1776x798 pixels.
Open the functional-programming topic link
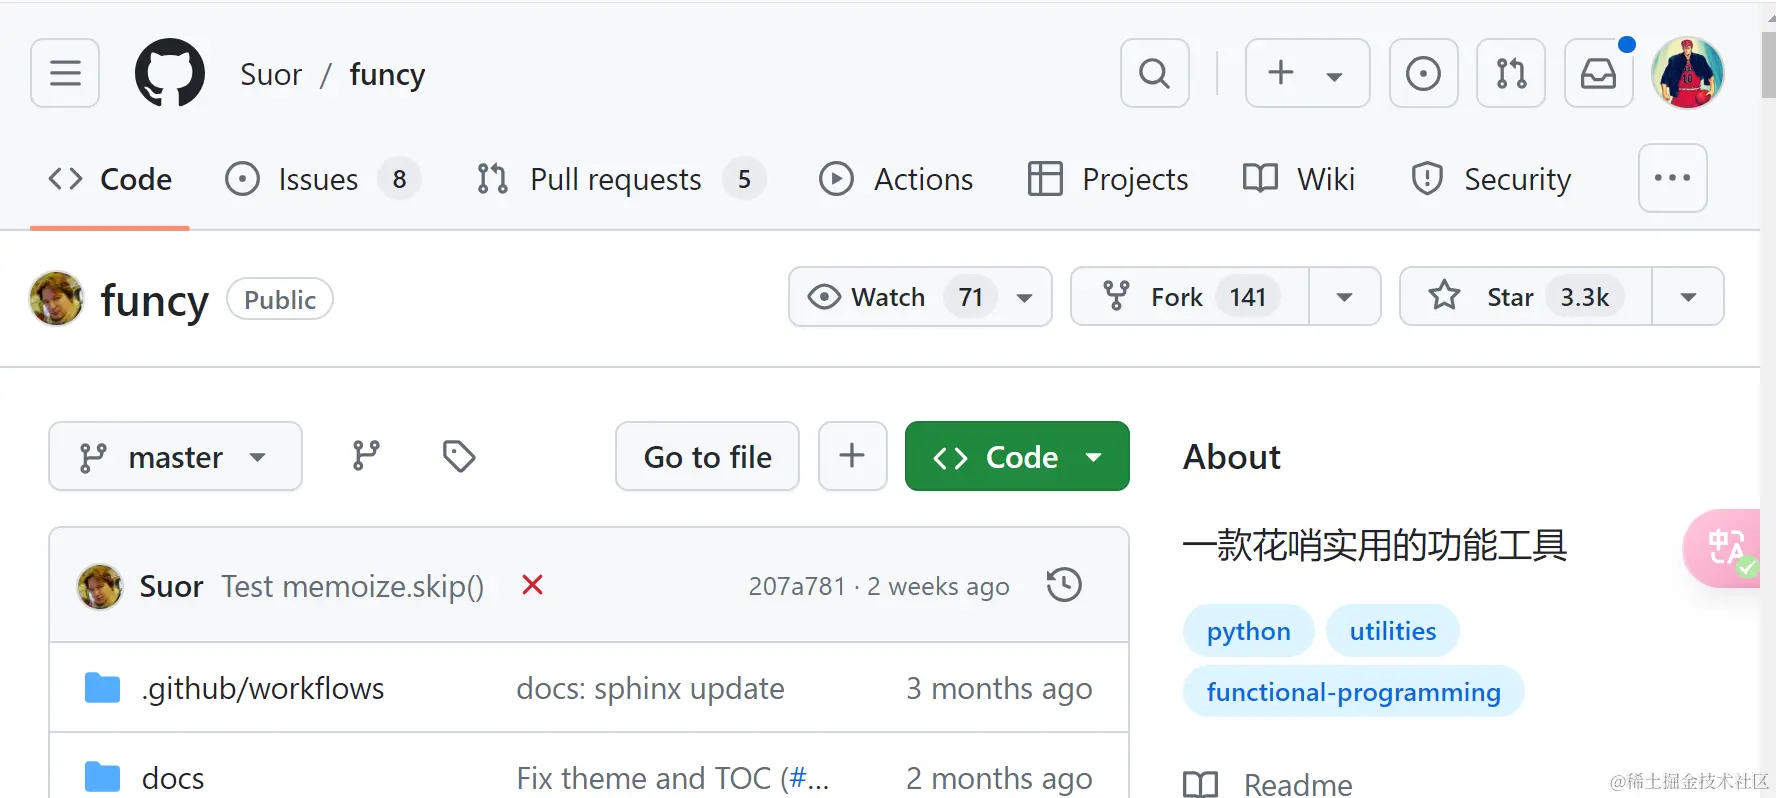coord(1353,692)
